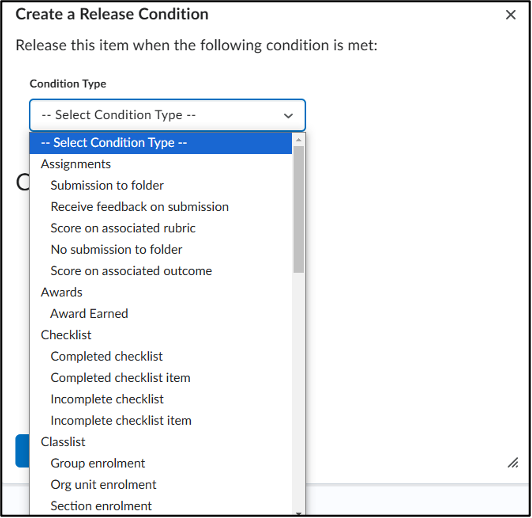The height and width of the screenshot is (518, 532).
Task: Open the Select Condition Type combo box
Action: [167, 115]
